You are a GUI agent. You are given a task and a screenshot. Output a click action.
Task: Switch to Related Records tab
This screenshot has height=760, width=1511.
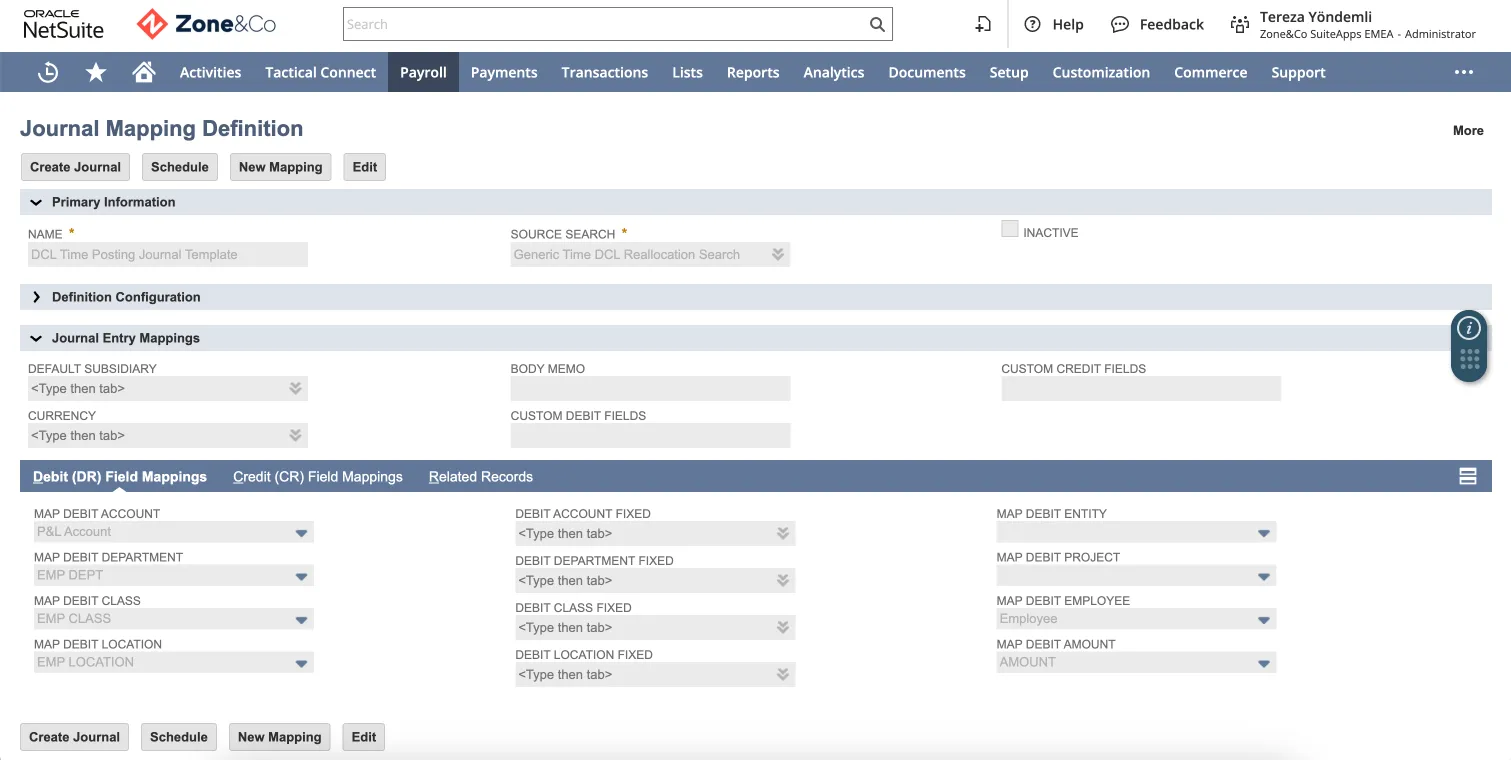(481, 477)
